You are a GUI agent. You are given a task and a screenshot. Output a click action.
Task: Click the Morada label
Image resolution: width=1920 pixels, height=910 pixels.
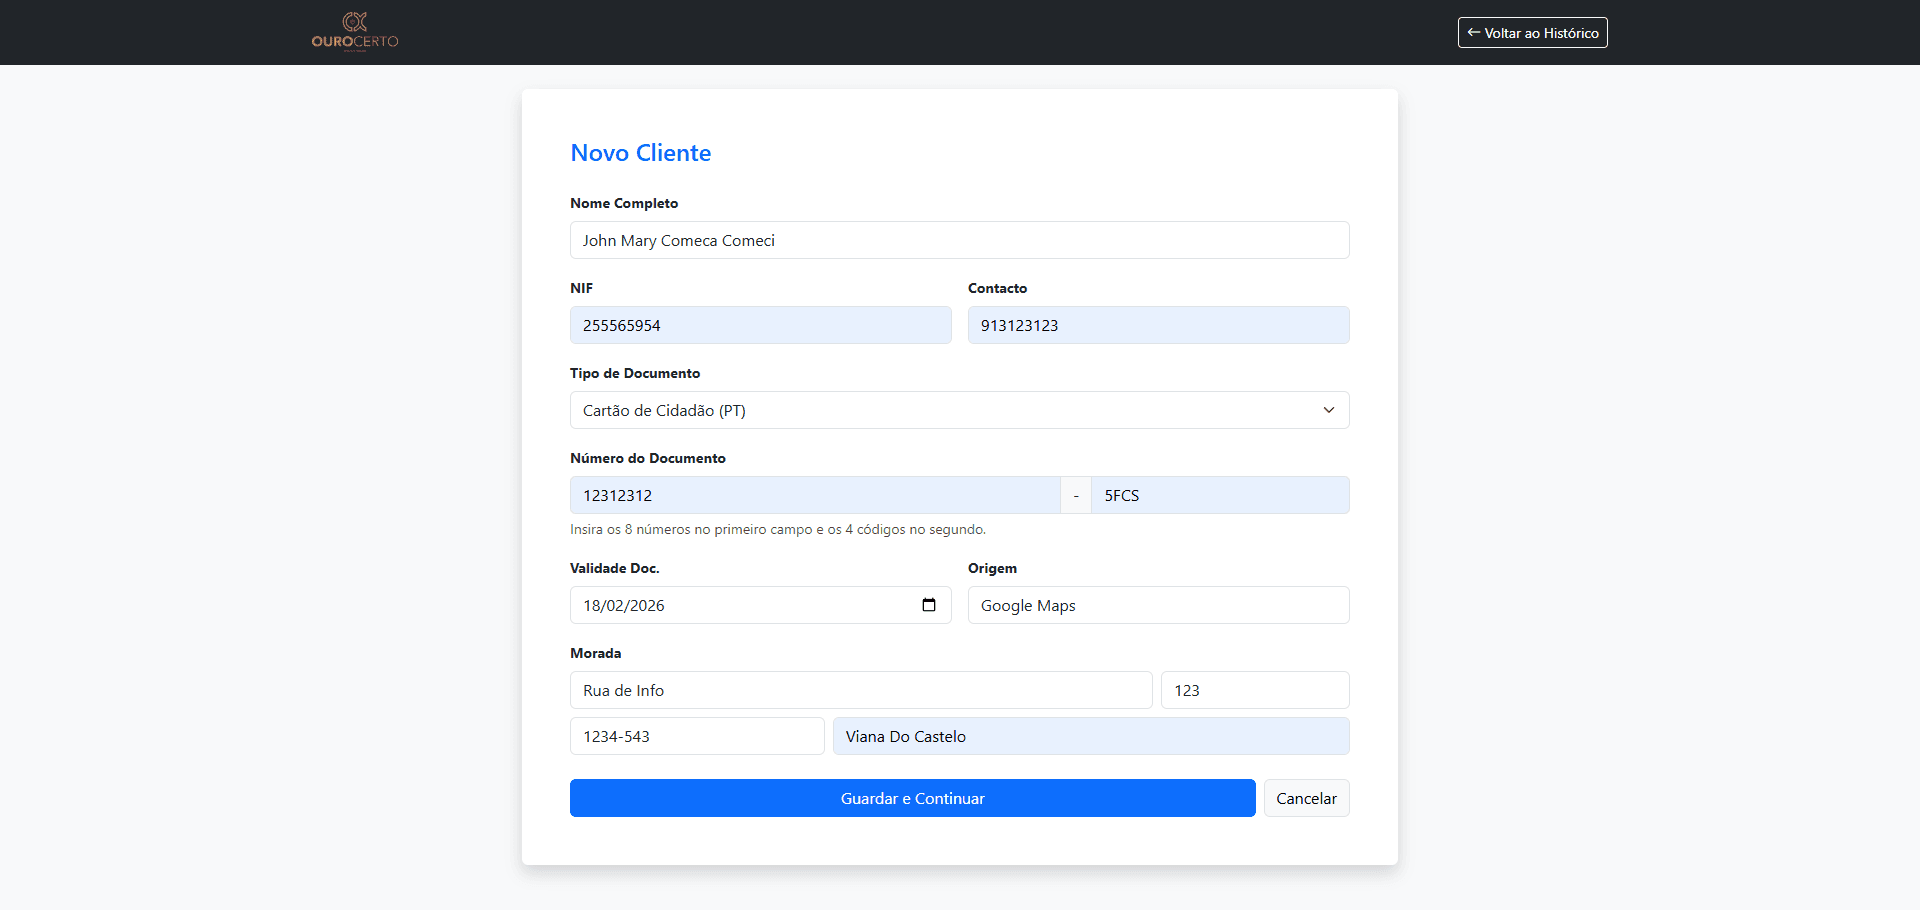point(595,653)
